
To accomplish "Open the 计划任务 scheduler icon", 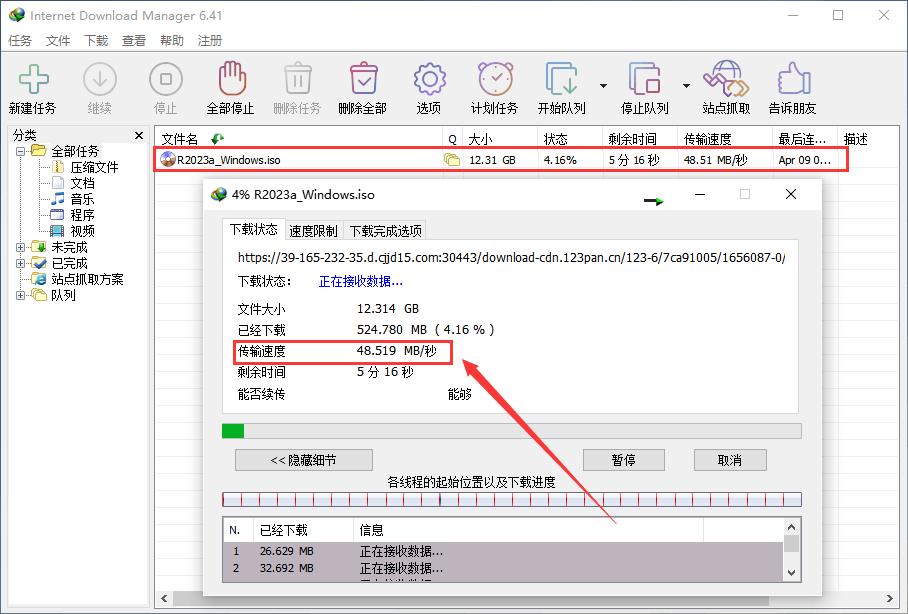I will pyautogui.click(x=494, y=86).
